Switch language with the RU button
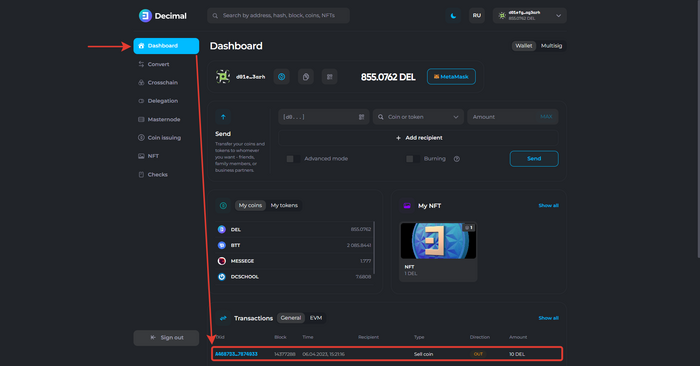 point(477,16)
